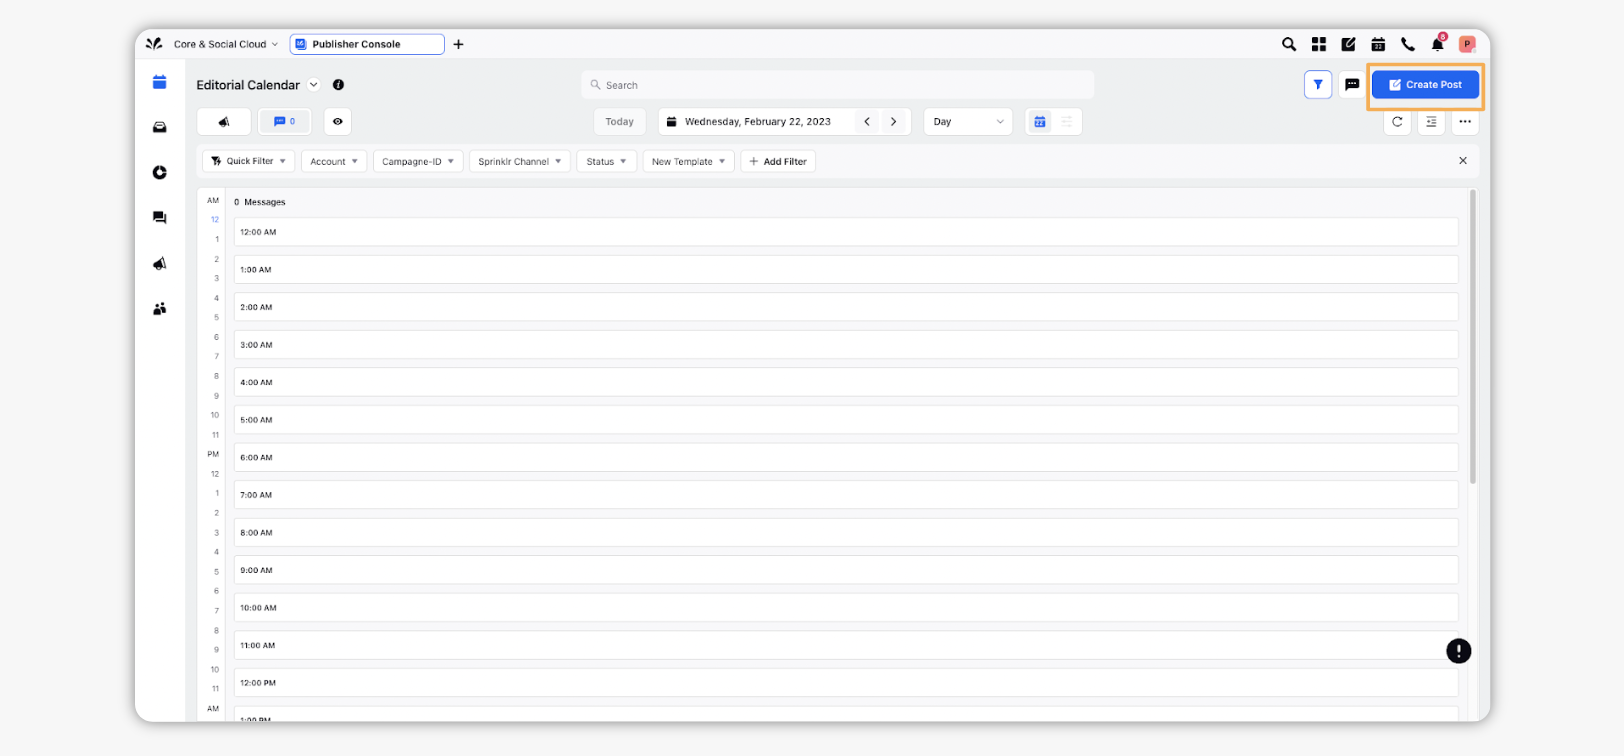This screenshot has width=1624, height=756.
Task: Click the 1:00 AM time slot
Action: pos(846,269)
